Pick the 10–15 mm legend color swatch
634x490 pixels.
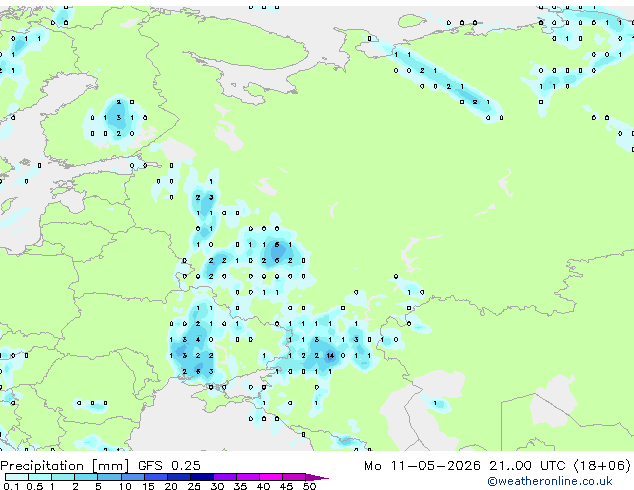133,477
